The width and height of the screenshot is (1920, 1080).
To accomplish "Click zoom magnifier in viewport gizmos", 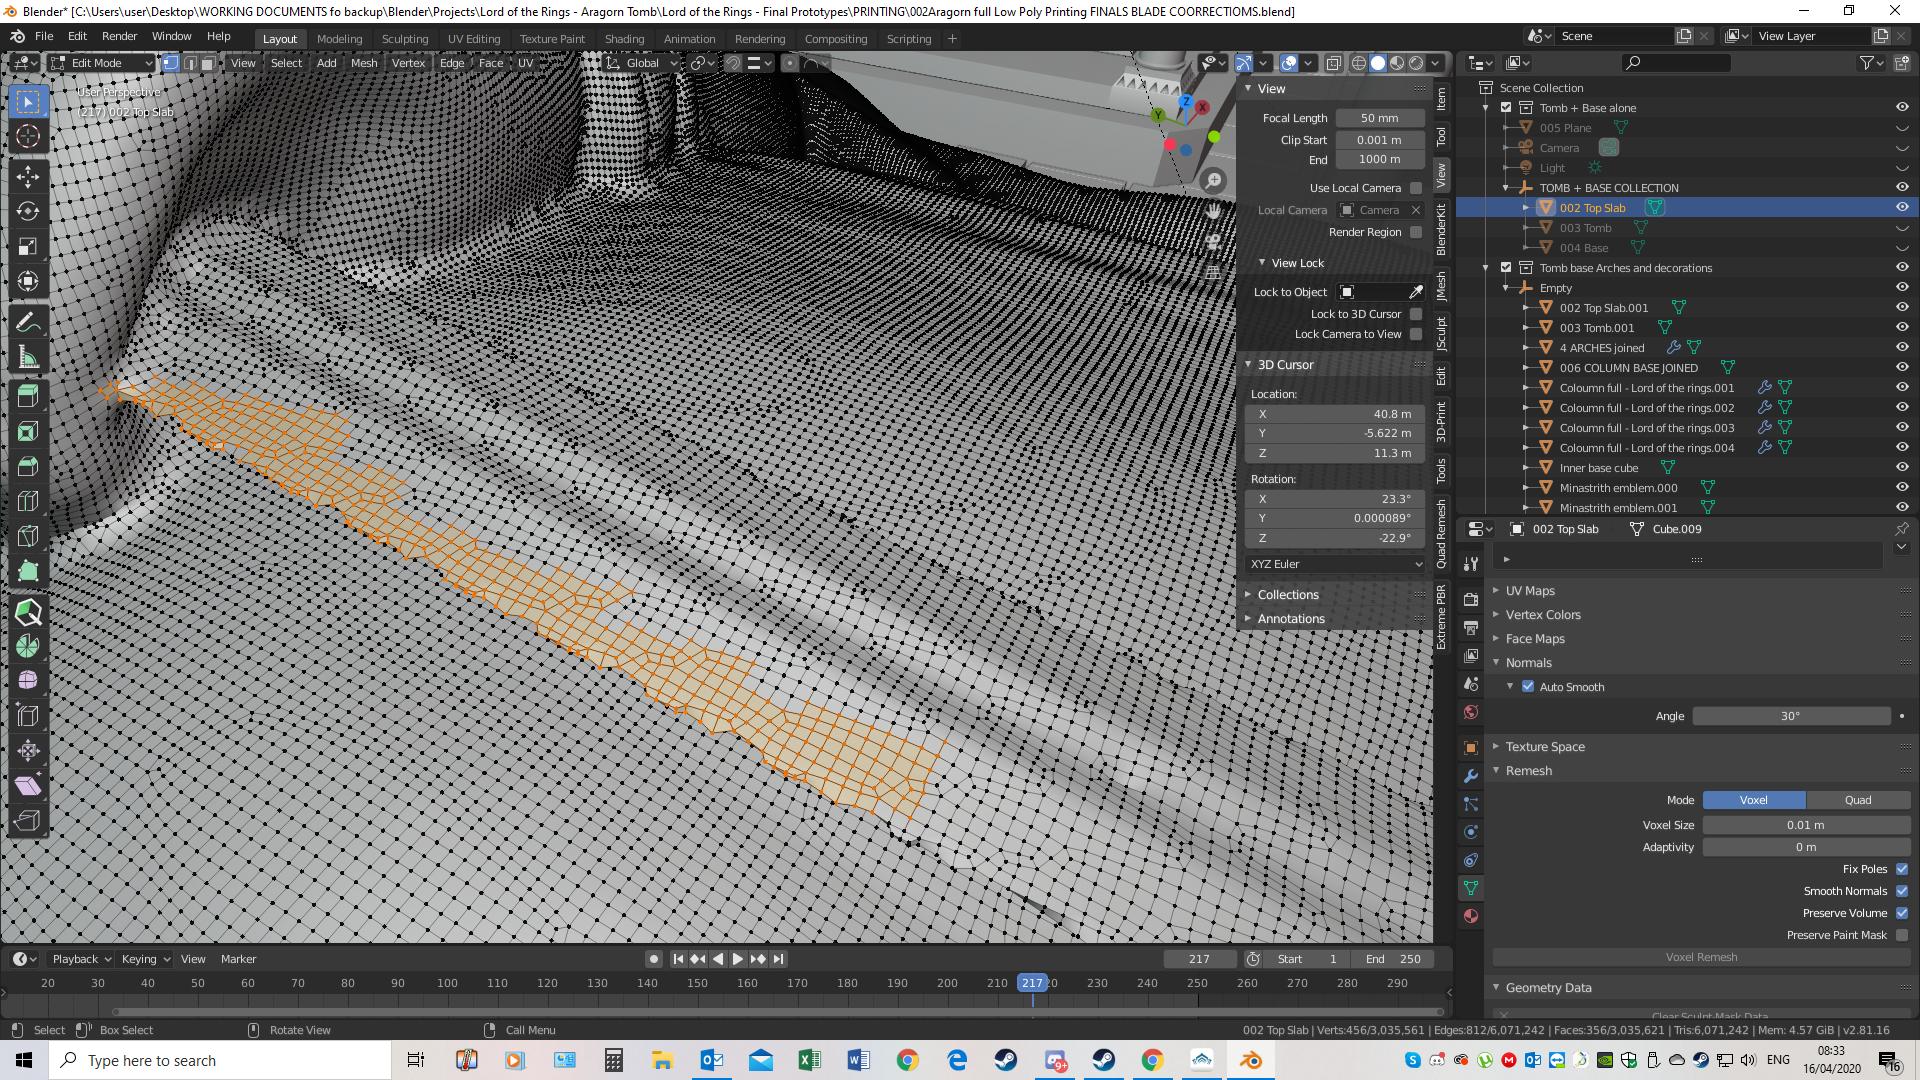I will tap(1213, 181).
